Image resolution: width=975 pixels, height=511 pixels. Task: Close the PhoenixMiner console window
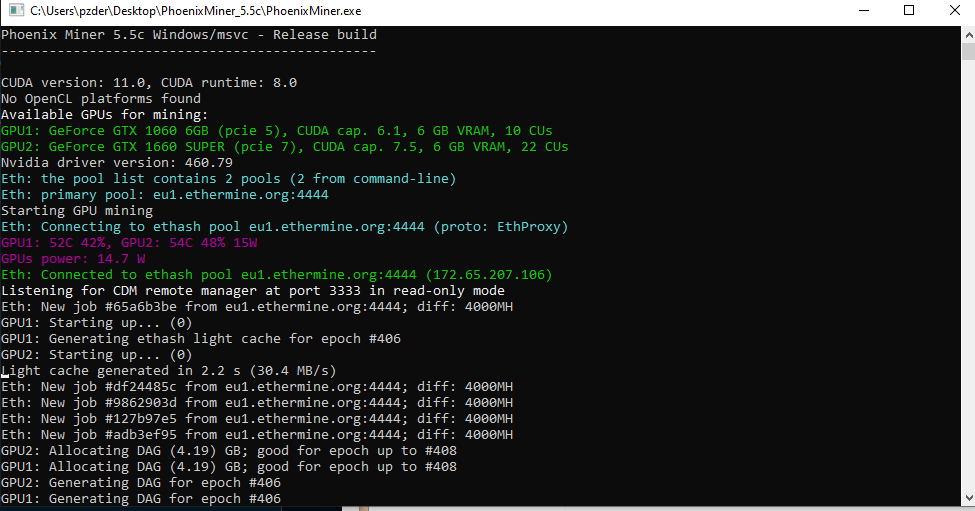click(x=954, y=11)
